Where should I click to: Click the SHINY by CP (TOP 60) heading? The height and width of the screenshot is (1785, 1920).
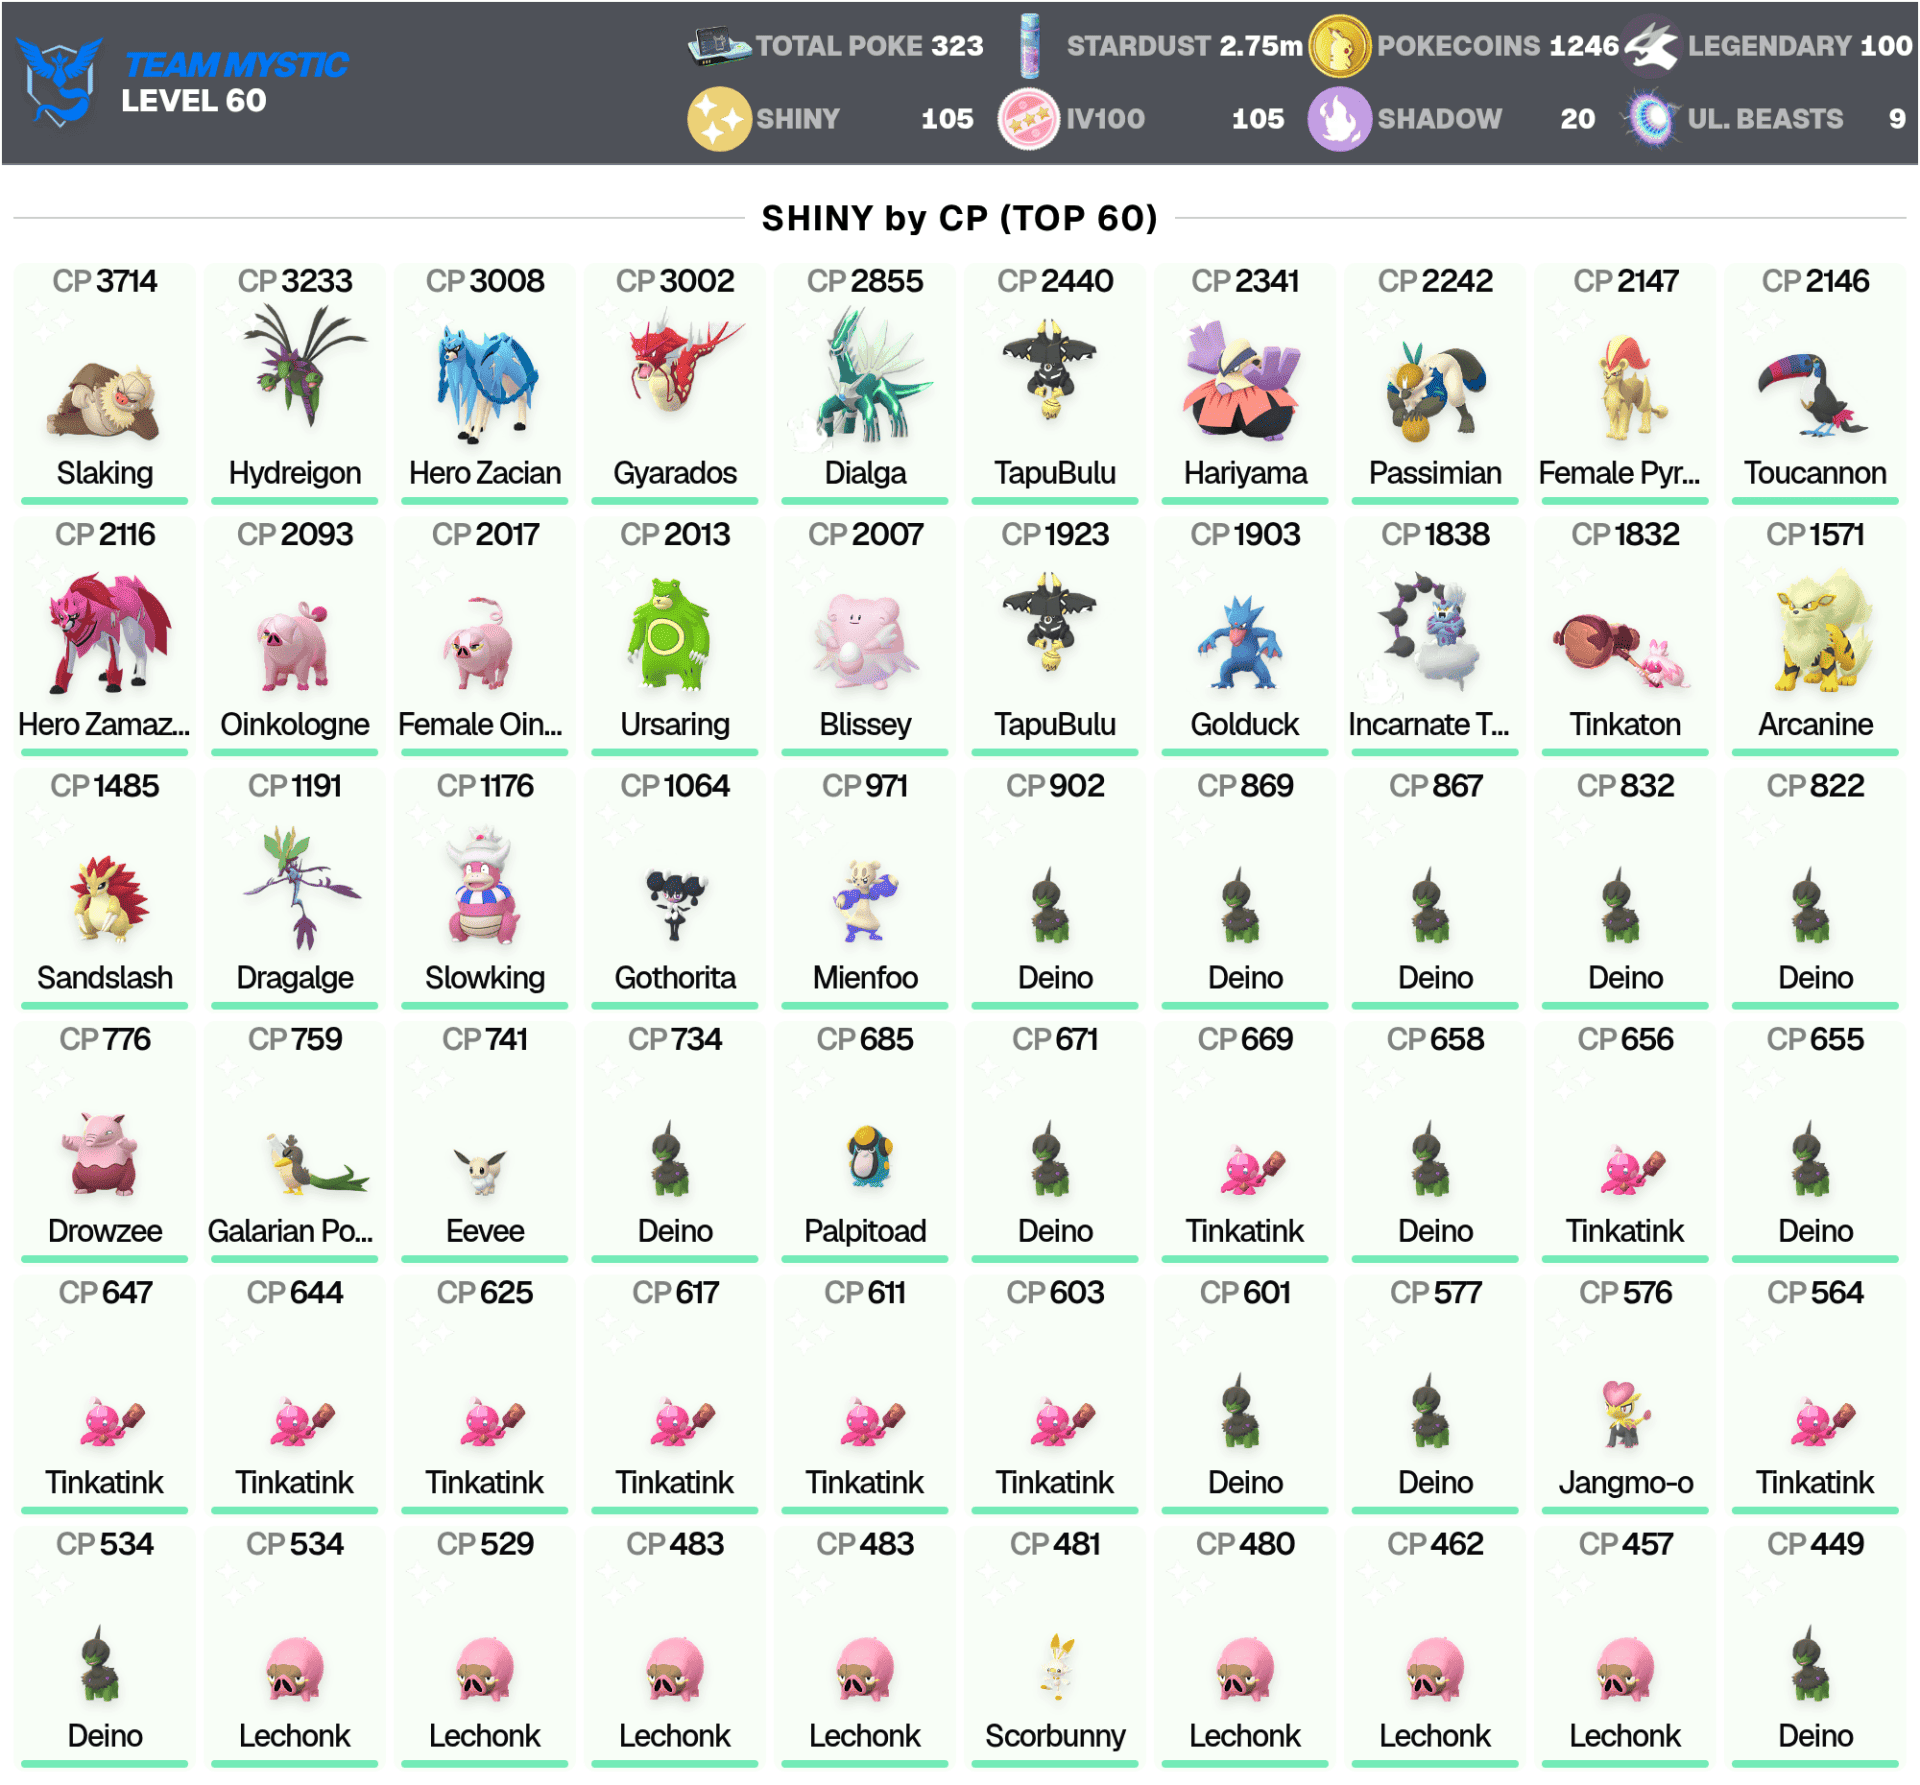[x=959, y=218]
